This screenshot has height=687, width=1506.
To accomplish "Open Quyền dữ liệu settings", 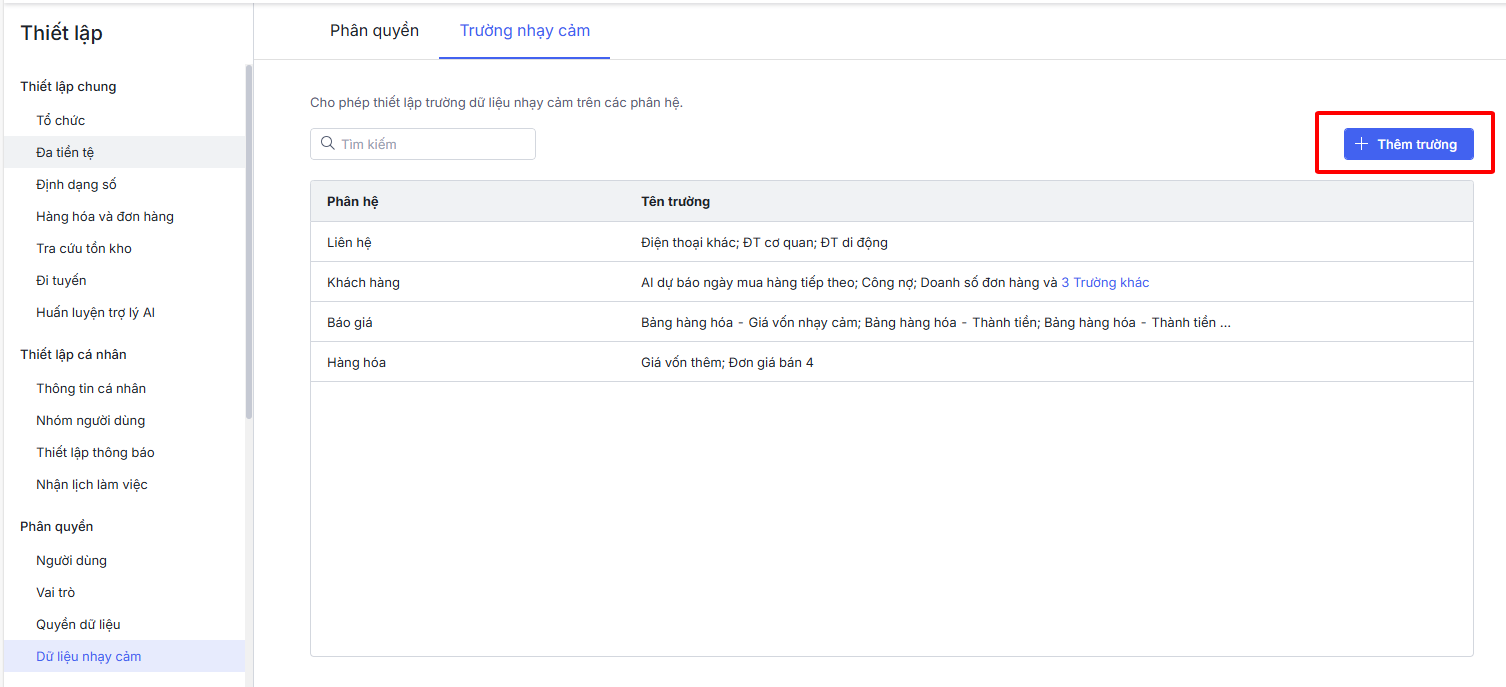I will 78,625.
